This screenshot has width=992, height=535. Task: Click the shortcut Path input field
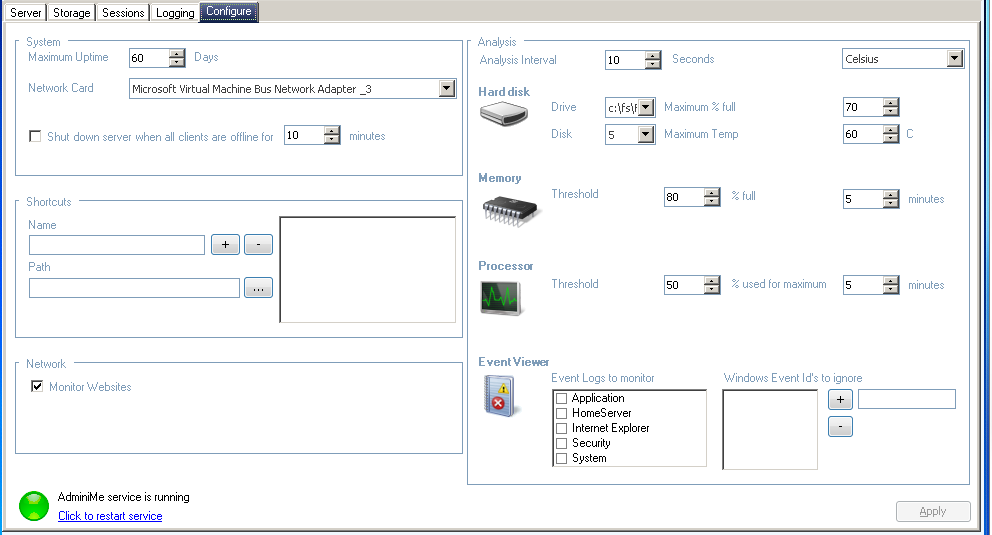135,288
